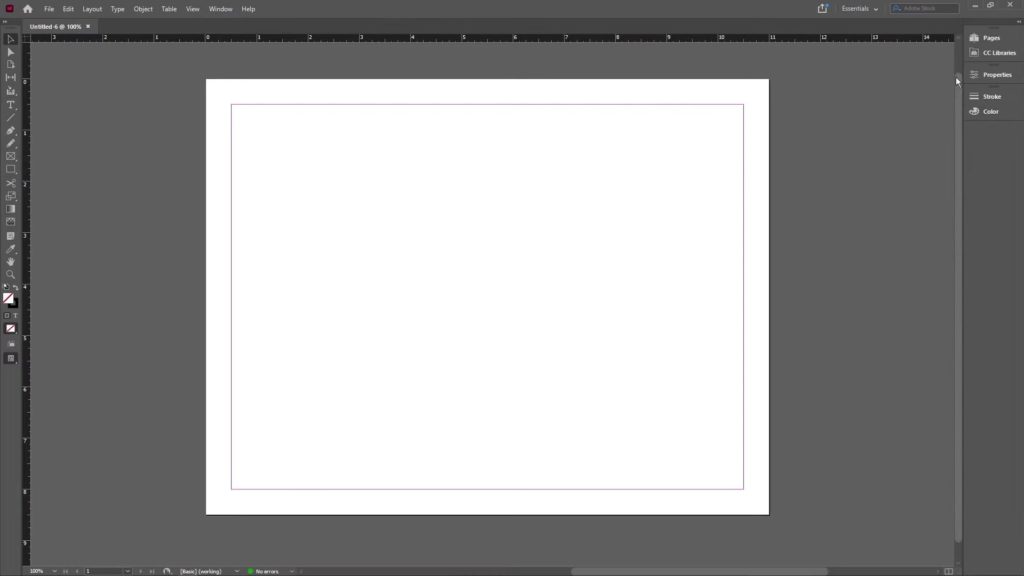
Task: Select the Pen tool
Action: (11, 129)
